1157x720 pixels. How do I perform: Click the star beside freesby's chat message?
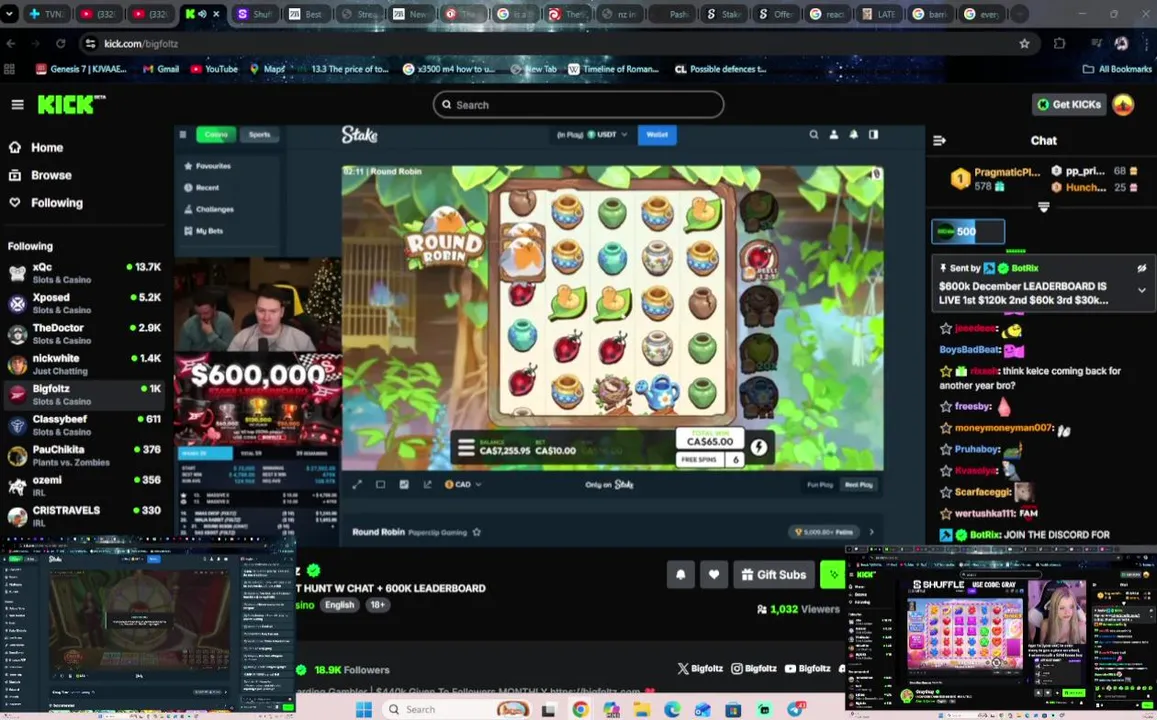tap(945, 406)
